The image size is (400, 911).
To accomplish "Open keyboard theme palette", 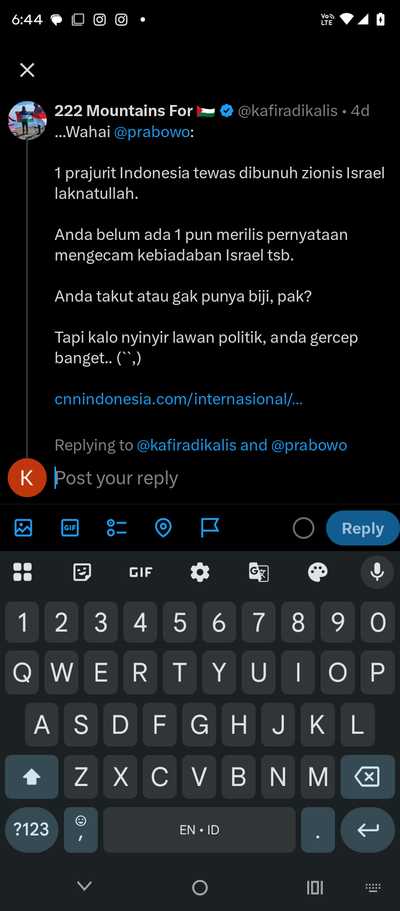I will click(317, 572).
